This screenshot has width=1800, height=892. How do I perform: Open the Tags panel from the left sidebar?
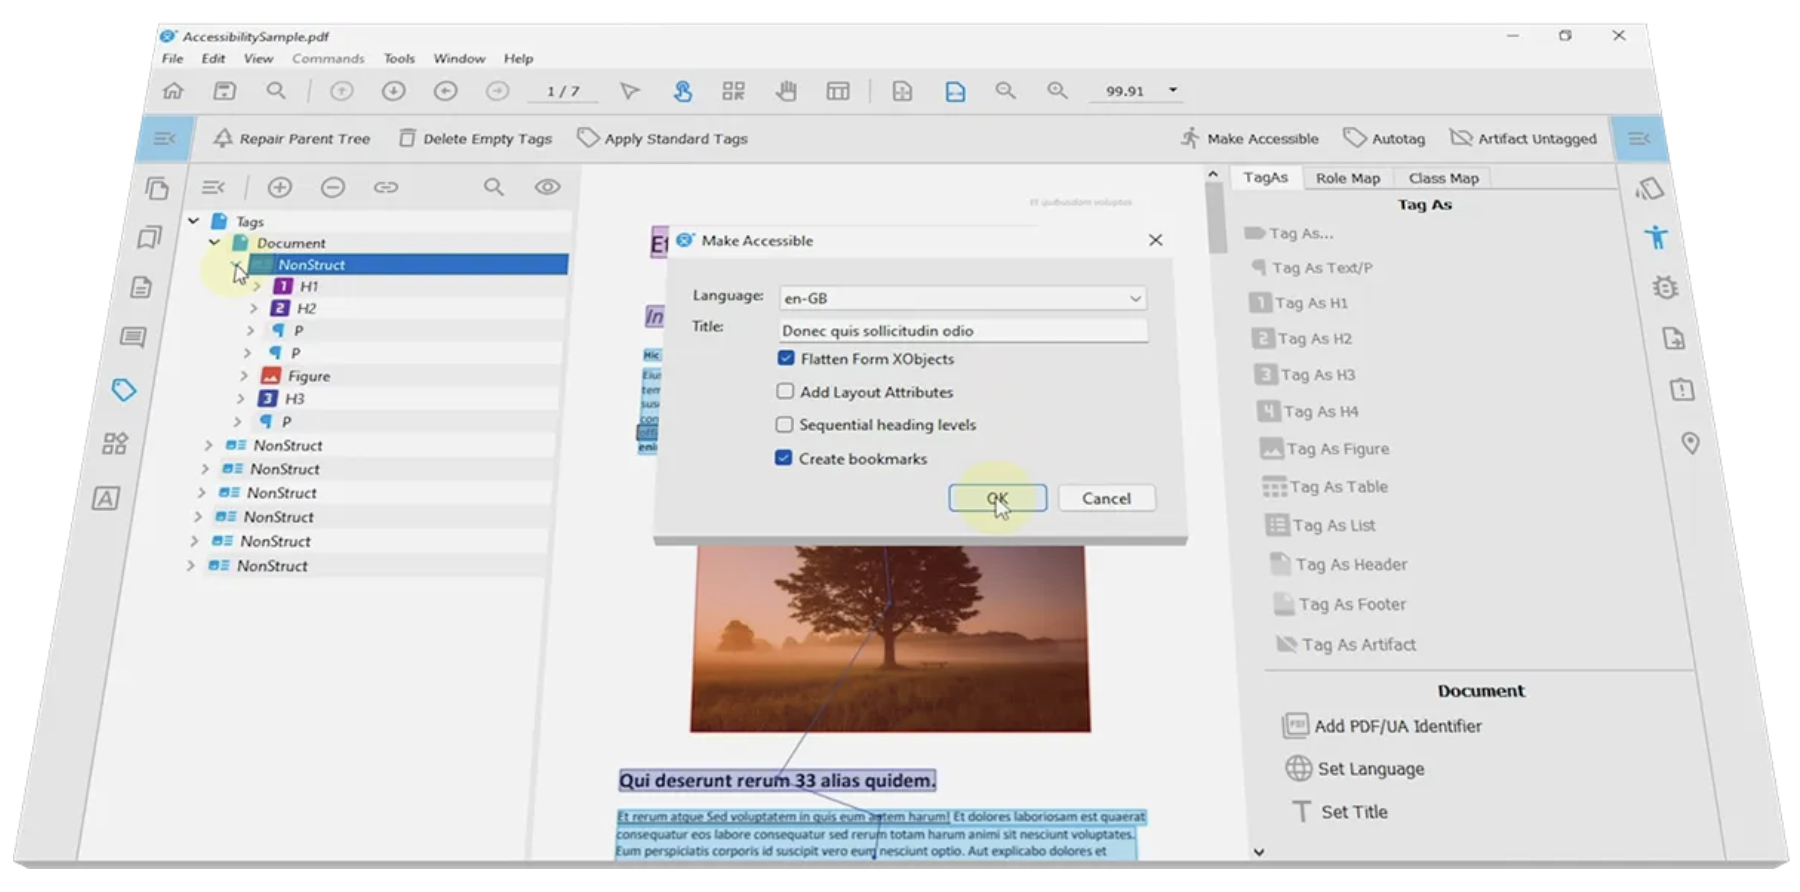click(x=124, y=390)
